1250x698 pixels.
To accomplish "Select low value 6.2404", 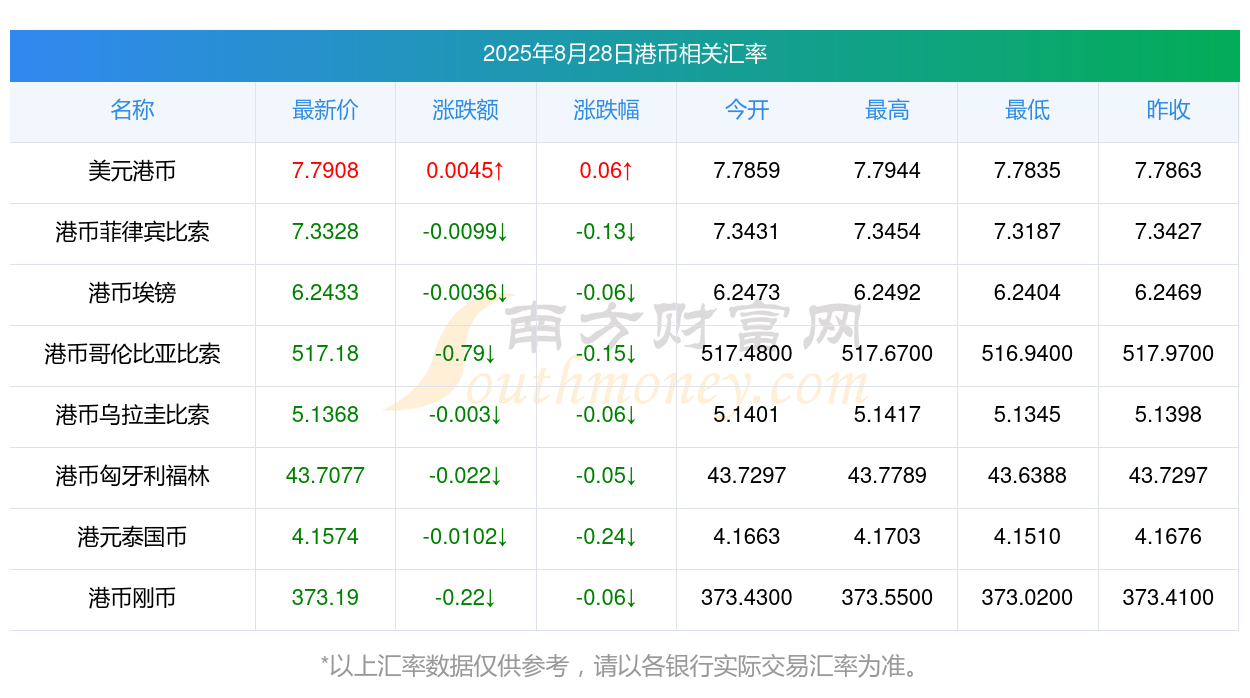I will point(1028,293).
